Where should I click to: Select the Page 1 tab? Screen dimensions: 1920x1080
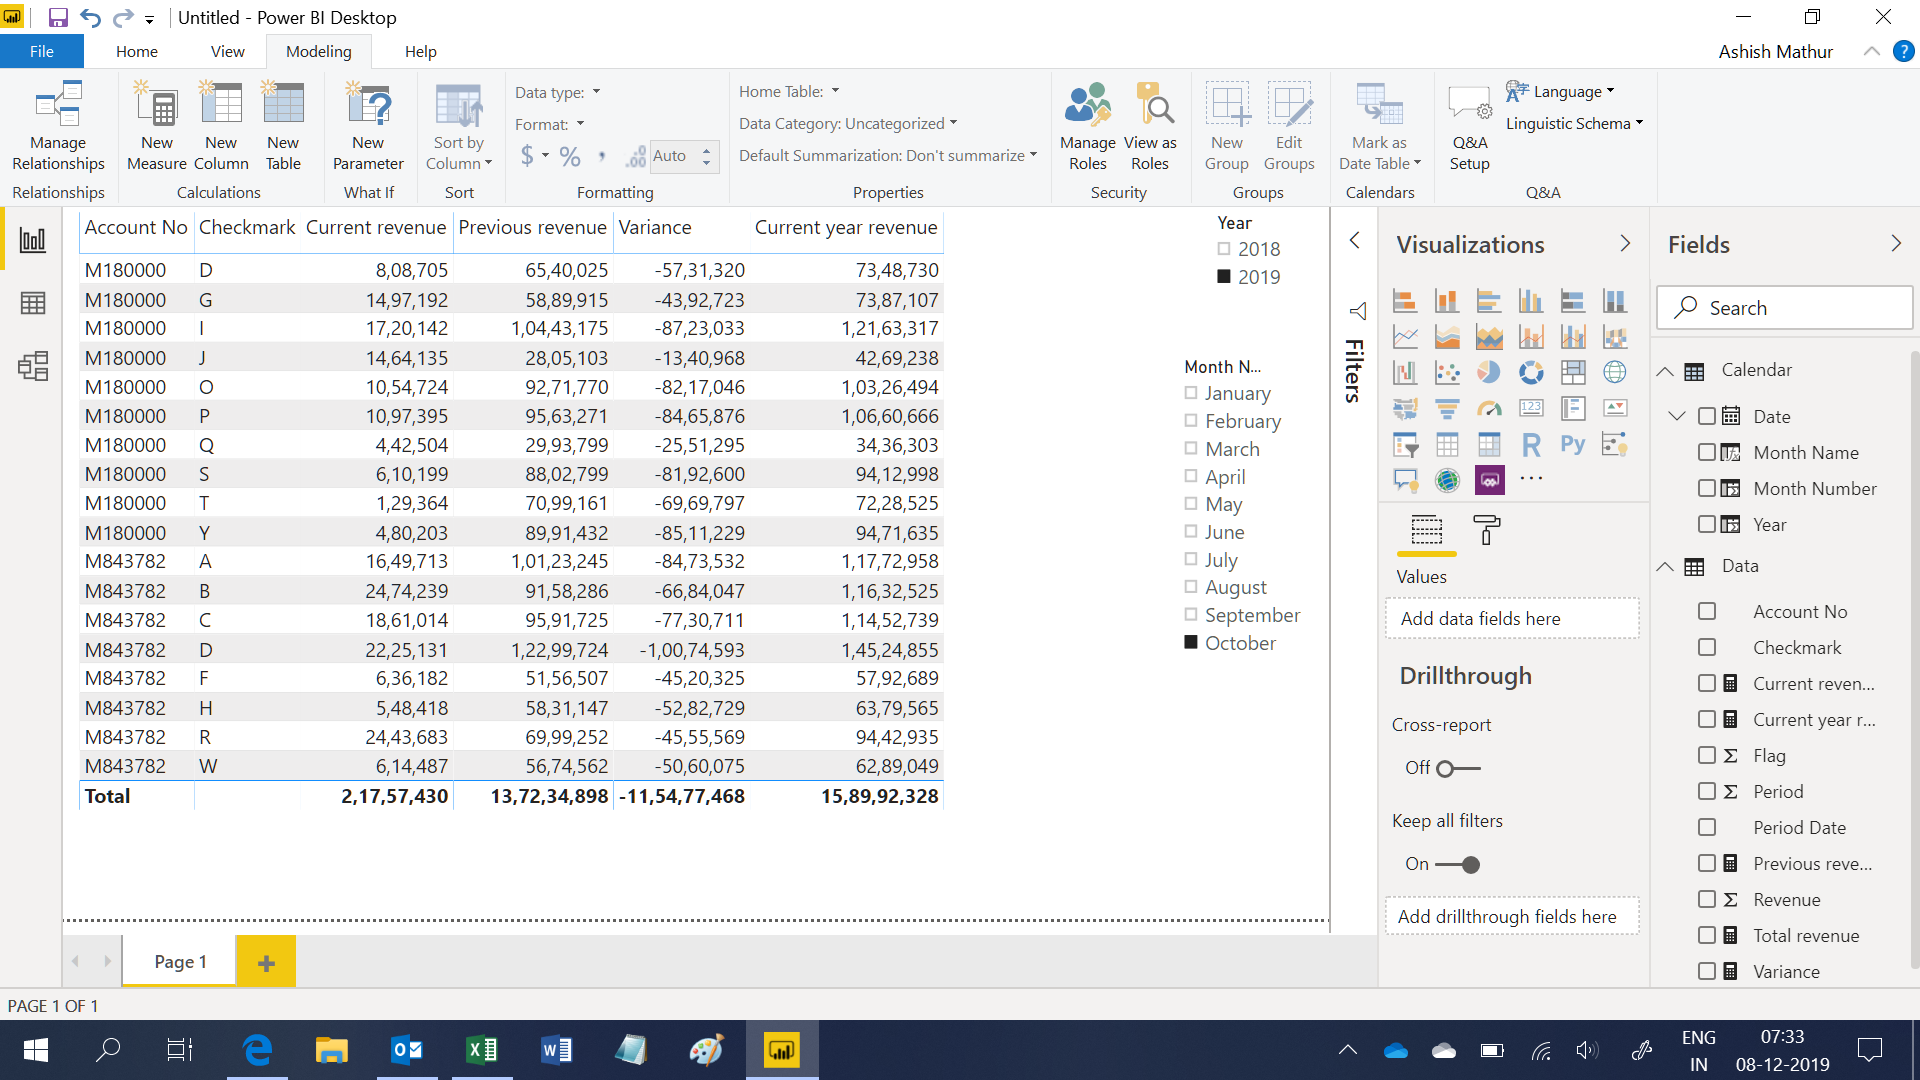(x=180, y=961)
